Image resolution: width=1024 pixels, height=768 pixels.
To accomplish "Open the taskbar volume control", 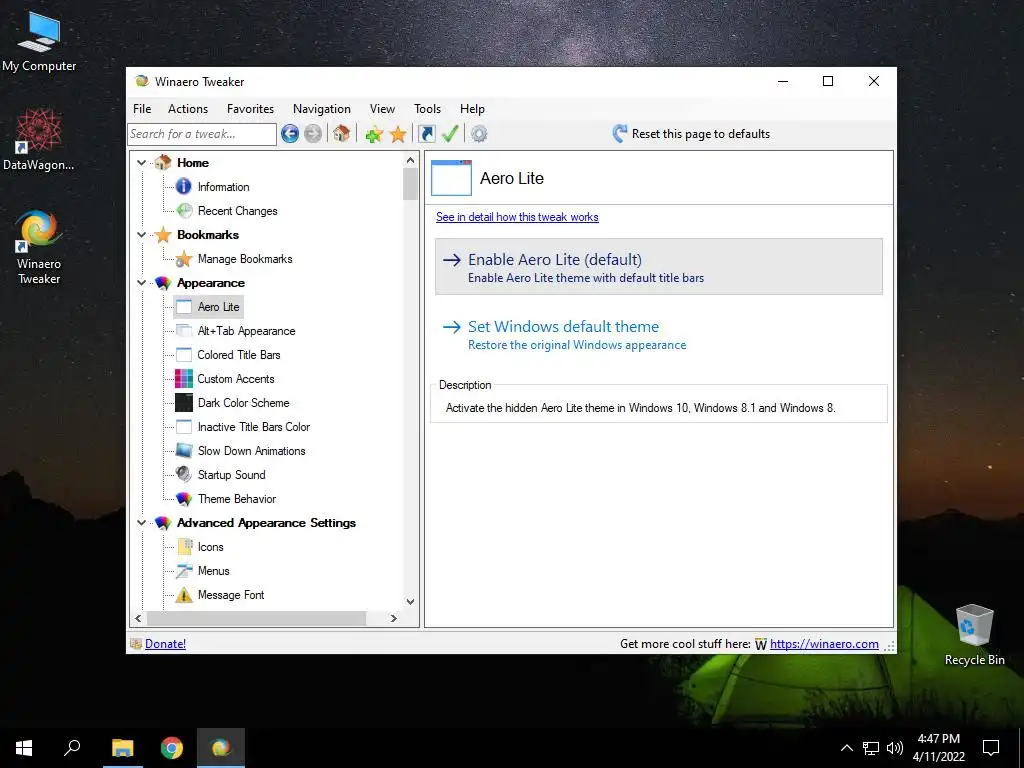I will (x=895, y=748).
